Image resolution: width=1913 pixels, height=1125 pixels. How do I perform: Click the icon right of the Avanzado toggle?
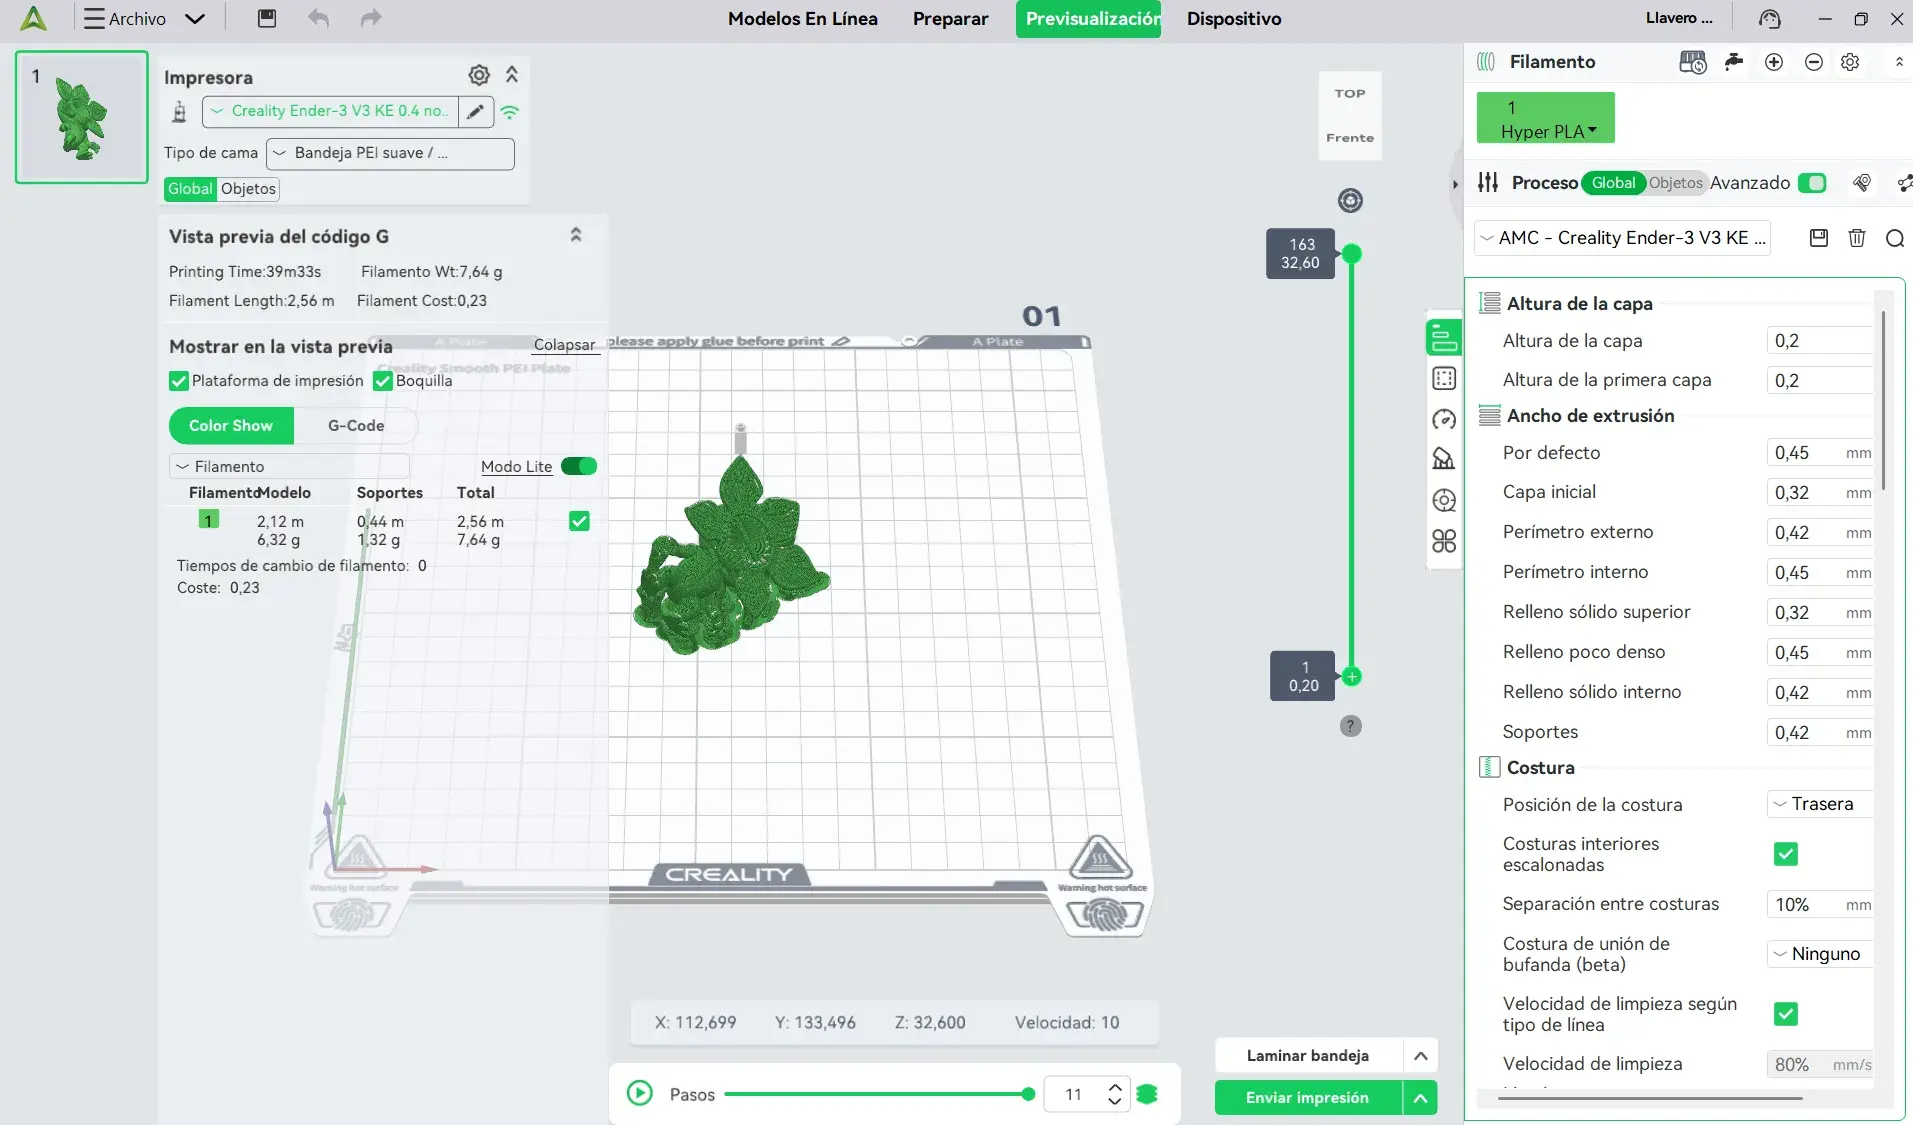[x=1862, y=183]
